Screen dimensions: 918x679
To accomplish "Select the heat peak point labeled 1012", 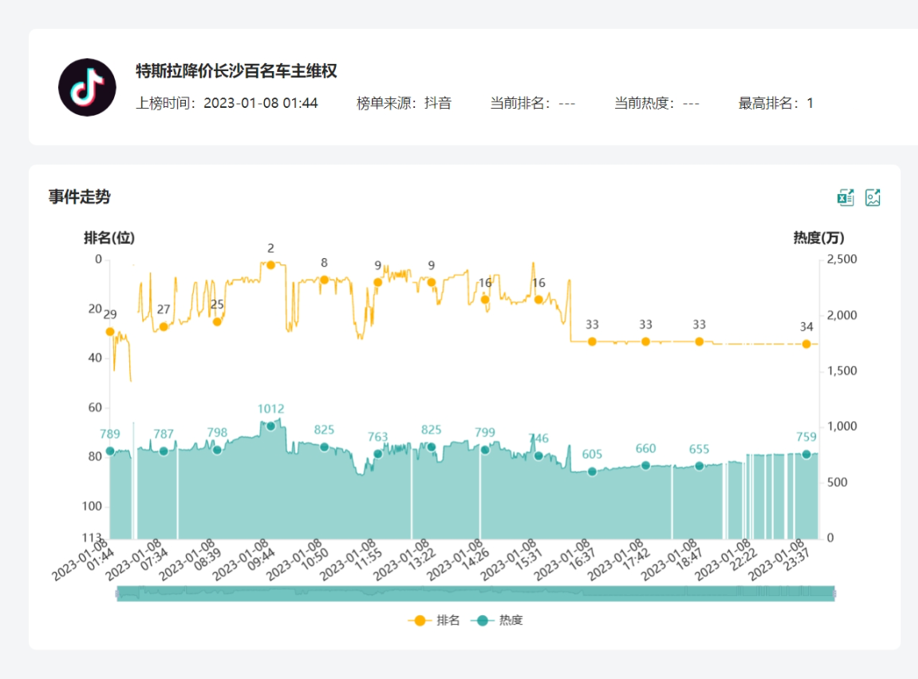I will [270, 426].
